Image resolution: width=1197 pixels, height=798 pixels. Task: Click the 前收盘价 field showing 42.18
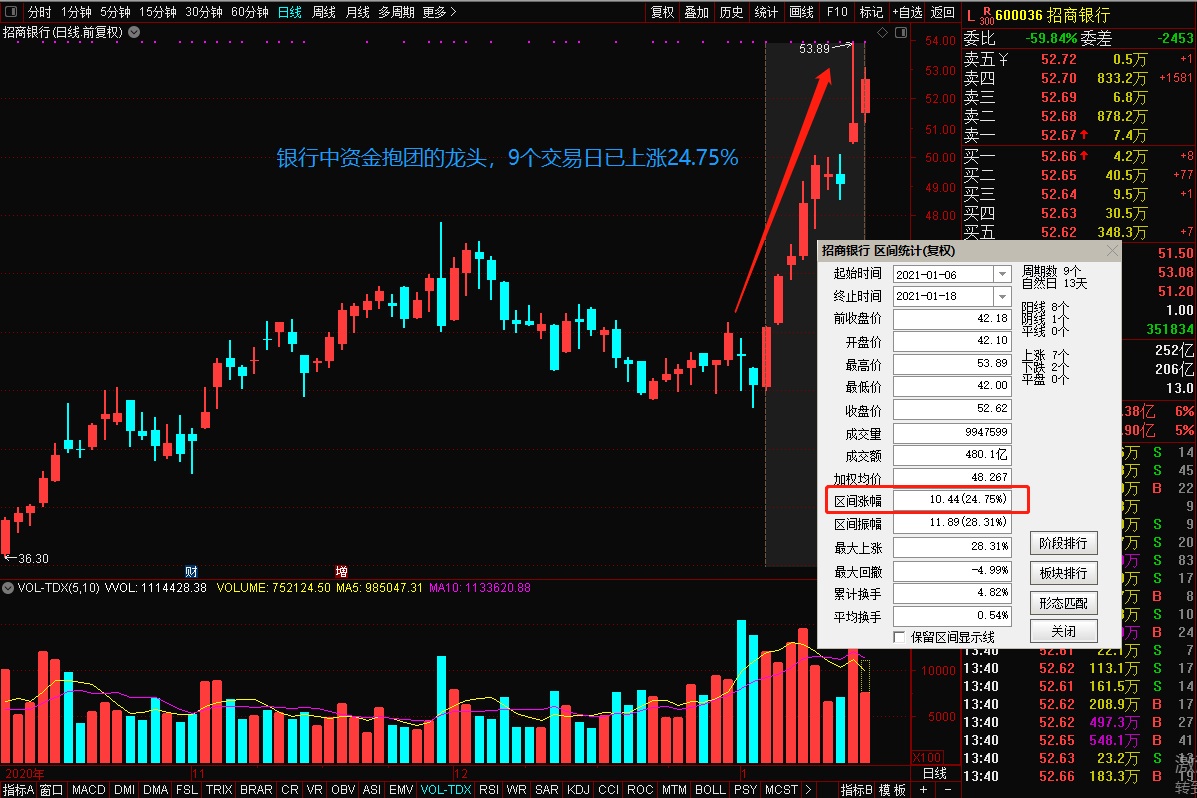(952, 318)
